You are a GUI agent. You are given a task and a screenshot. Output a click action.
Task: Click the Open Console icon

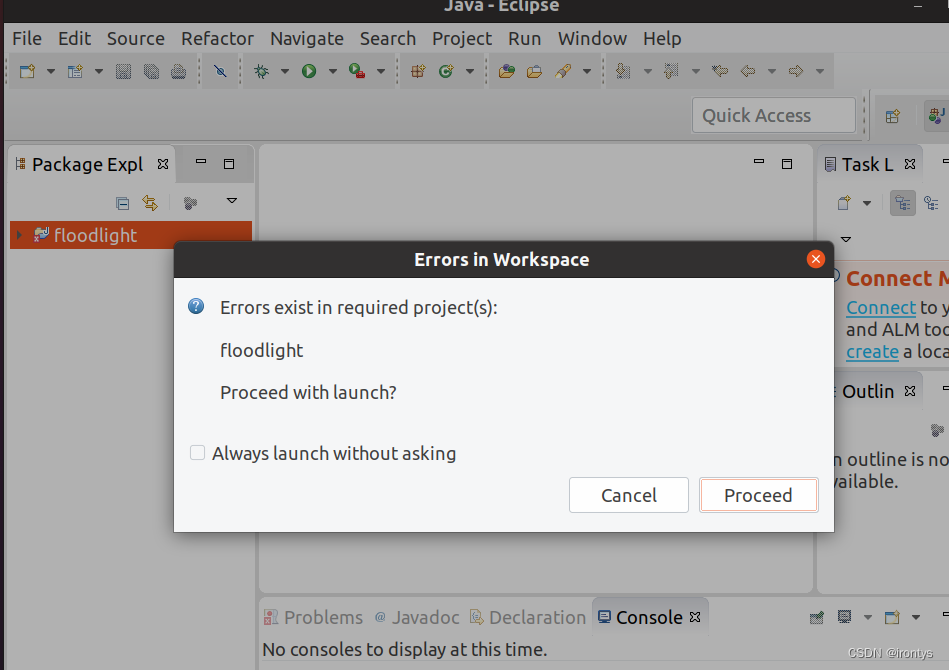[892, 617]
